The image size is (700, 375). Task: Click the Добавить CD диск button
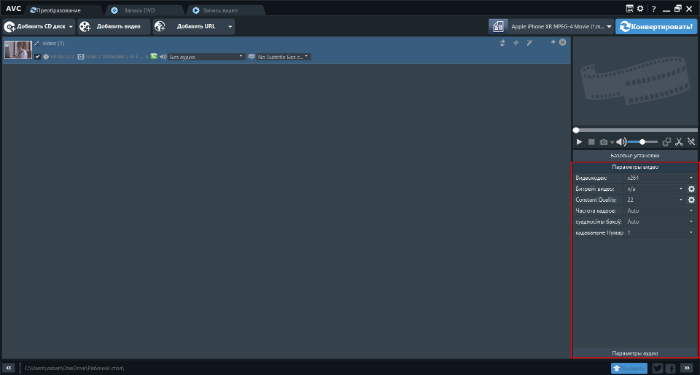[x=35, y=27]
